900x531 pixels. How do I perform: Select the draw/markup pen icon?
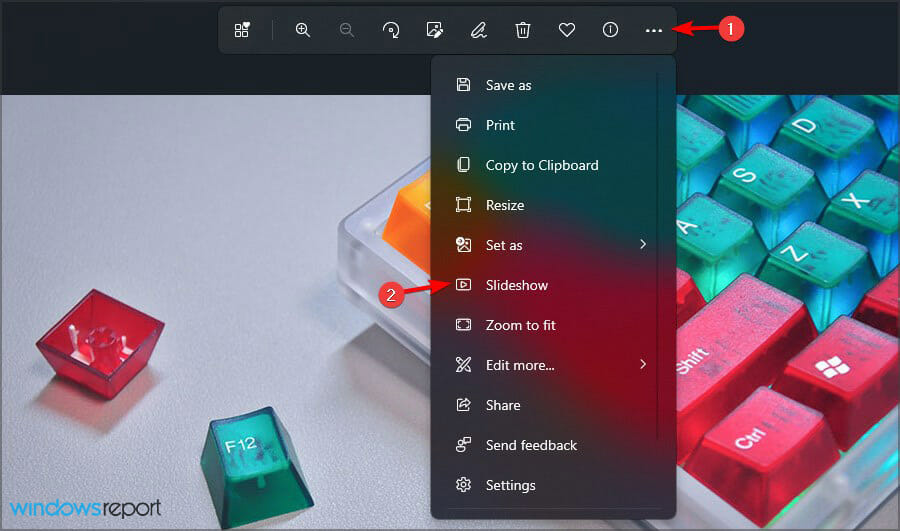pyautogui.click(x=479, y=30)
